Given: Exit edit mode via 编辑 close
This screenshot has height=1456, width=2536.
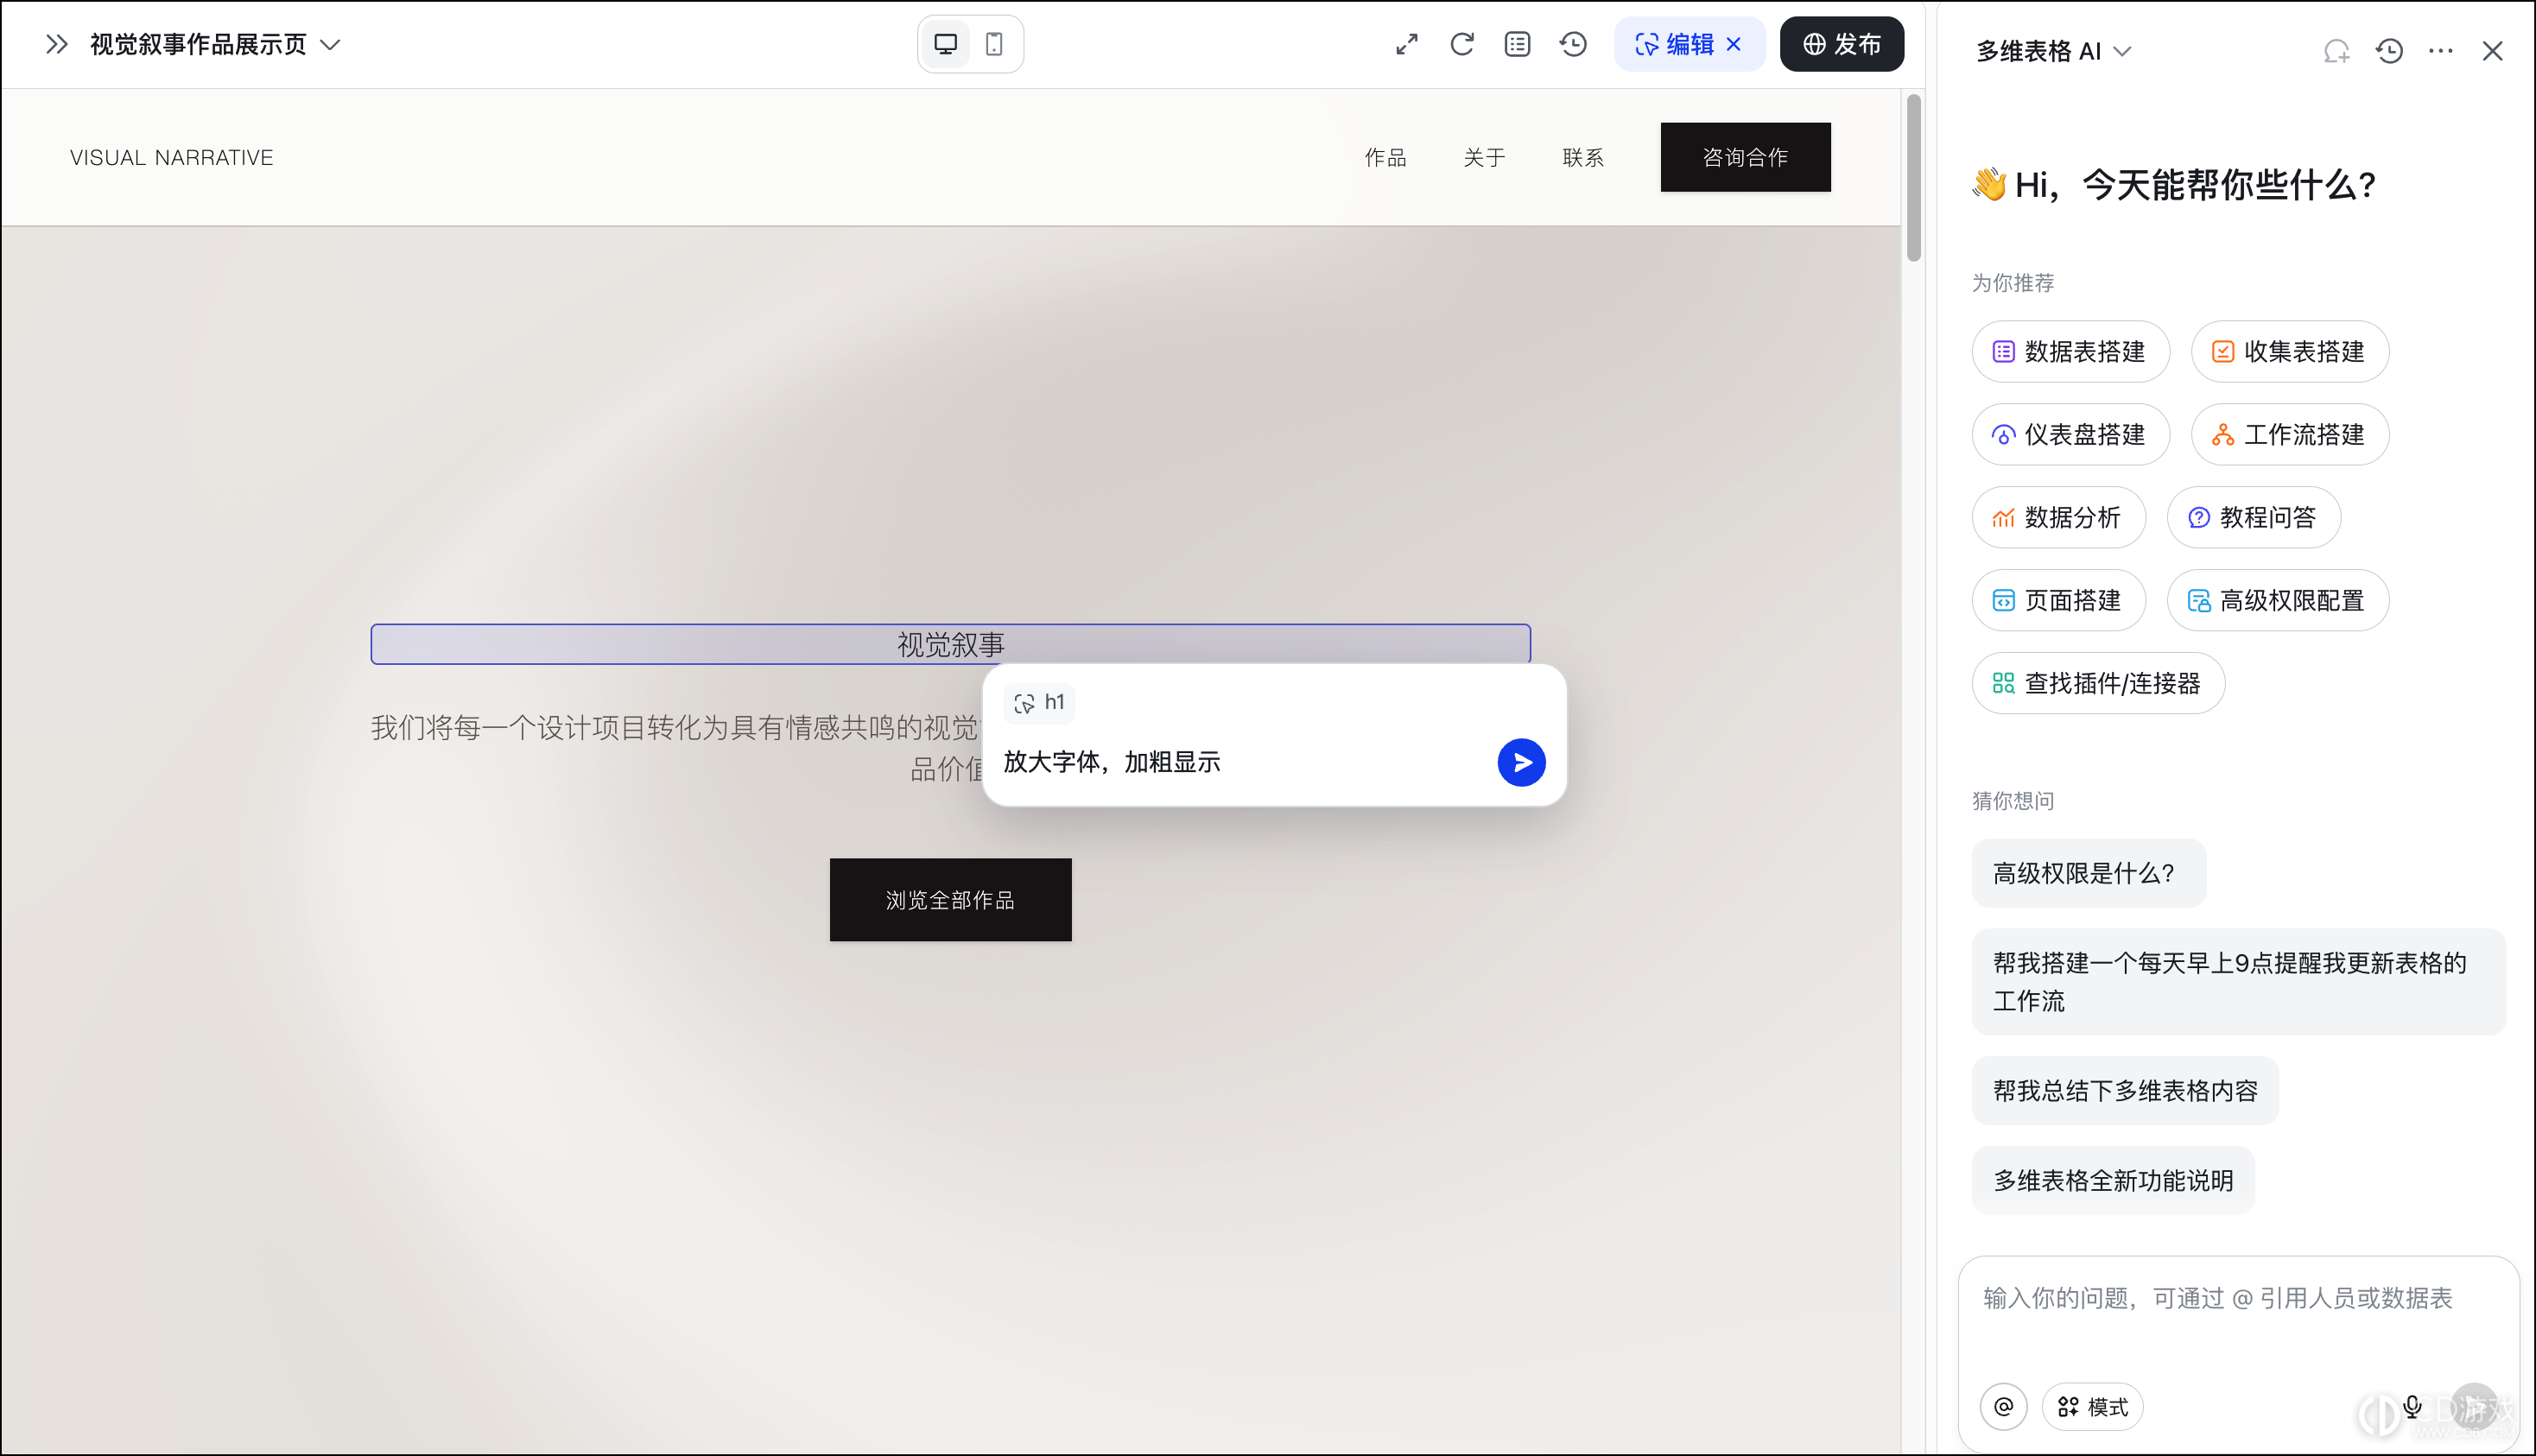Looking at the screenshot, I should pos(1734,44).
